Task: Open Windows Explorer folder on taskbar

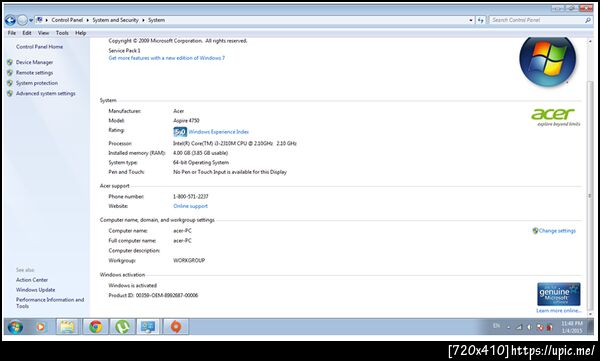Action: [x=67, y=327]
